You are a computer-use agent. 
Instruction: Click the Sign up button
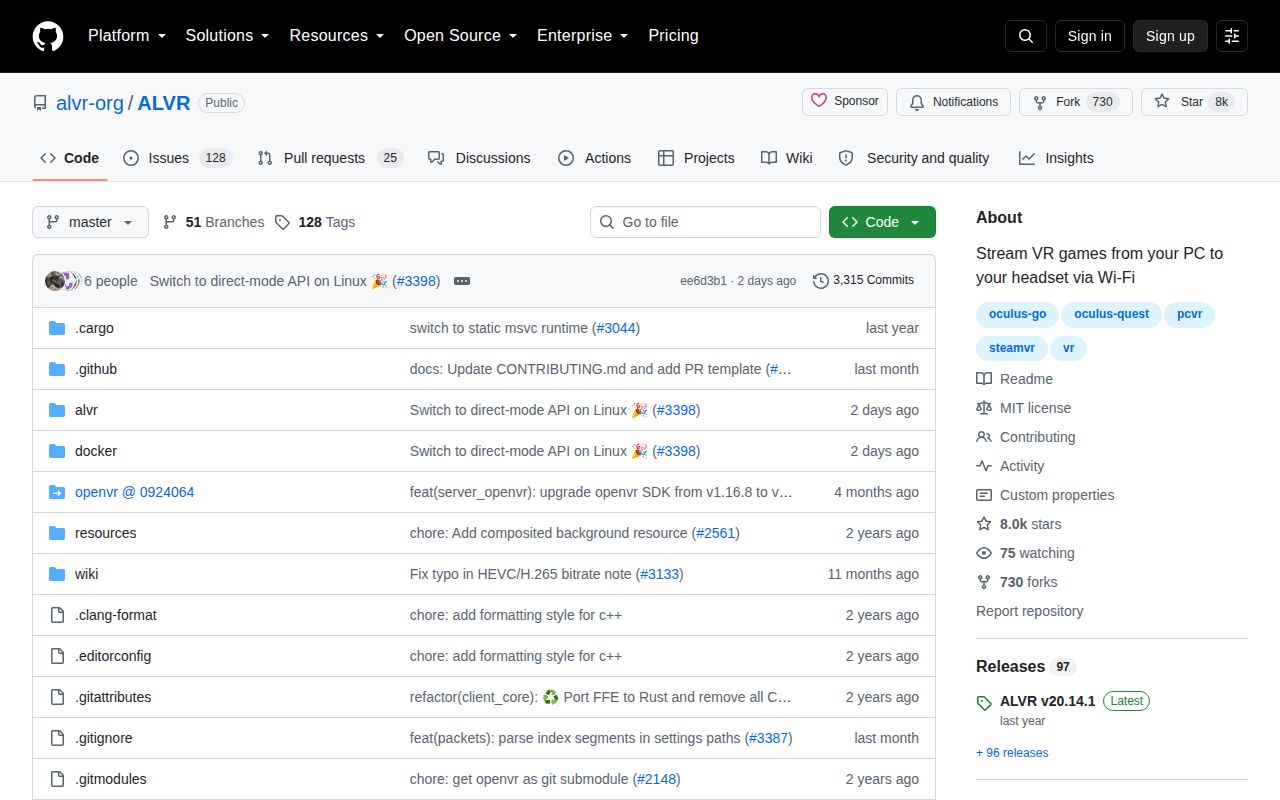[x=1170, y=36]
